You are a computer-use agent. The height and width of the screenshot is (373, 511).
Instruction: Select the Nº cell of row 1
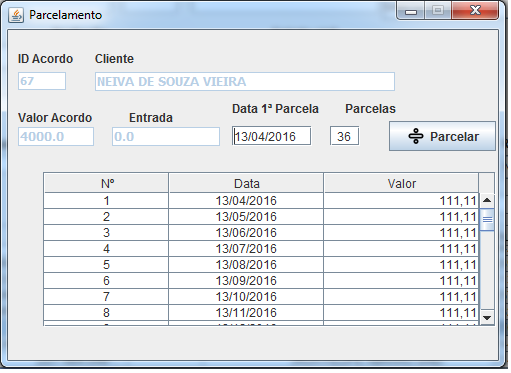106,201
